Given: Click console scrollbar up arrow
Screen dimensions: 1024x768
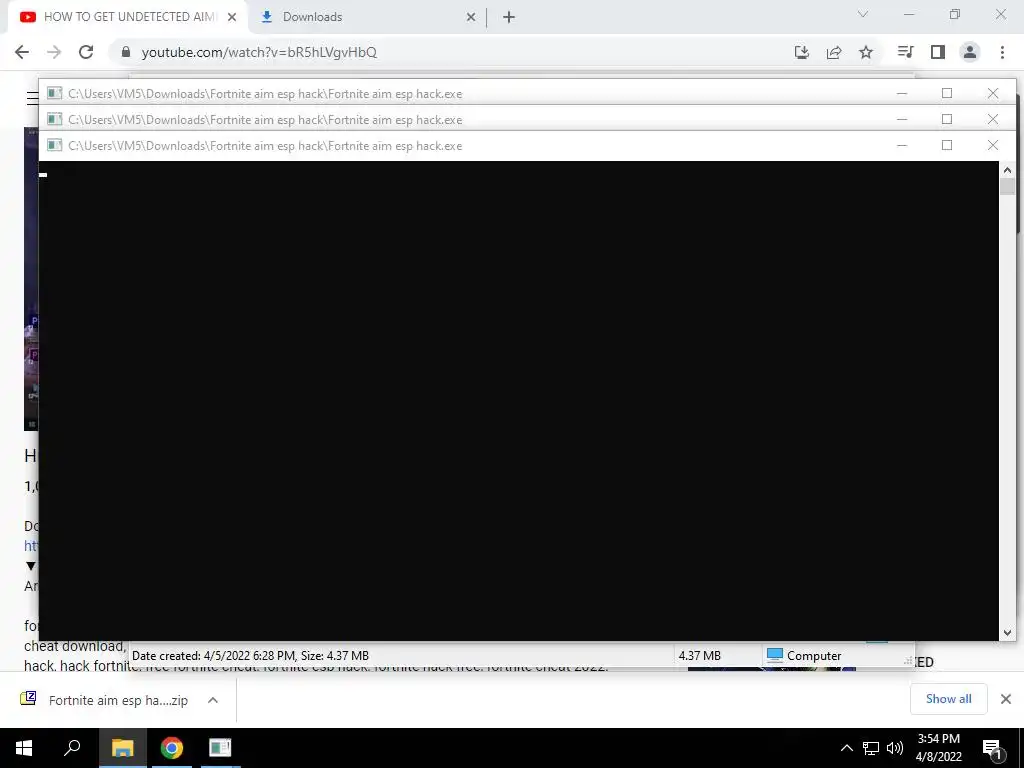Looking at the screenshot, I should [x=1007, y=170].
